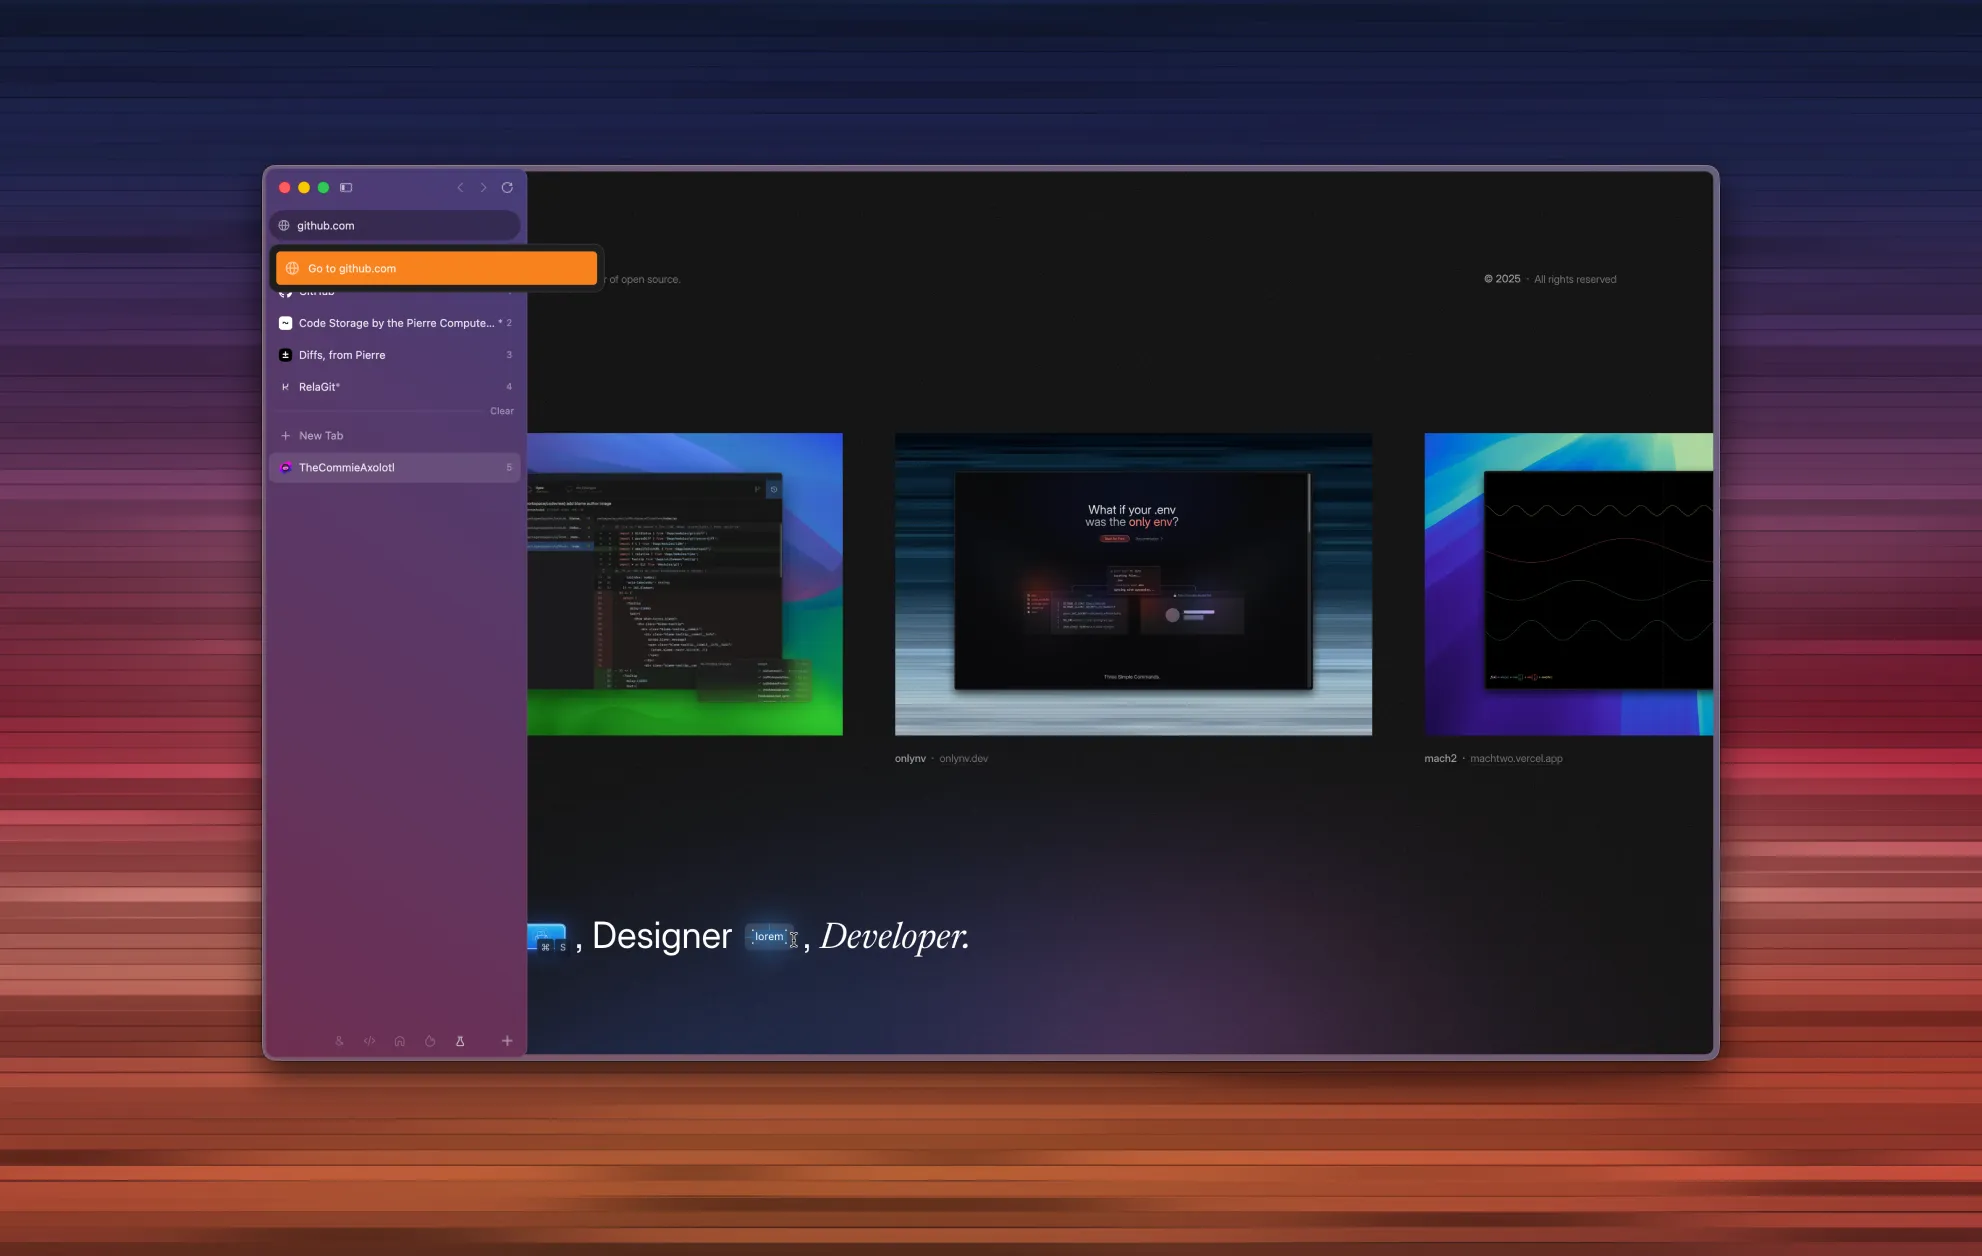Navigate back with the left arrow
Screen dimensions: 1982x1256
(460, 187)
